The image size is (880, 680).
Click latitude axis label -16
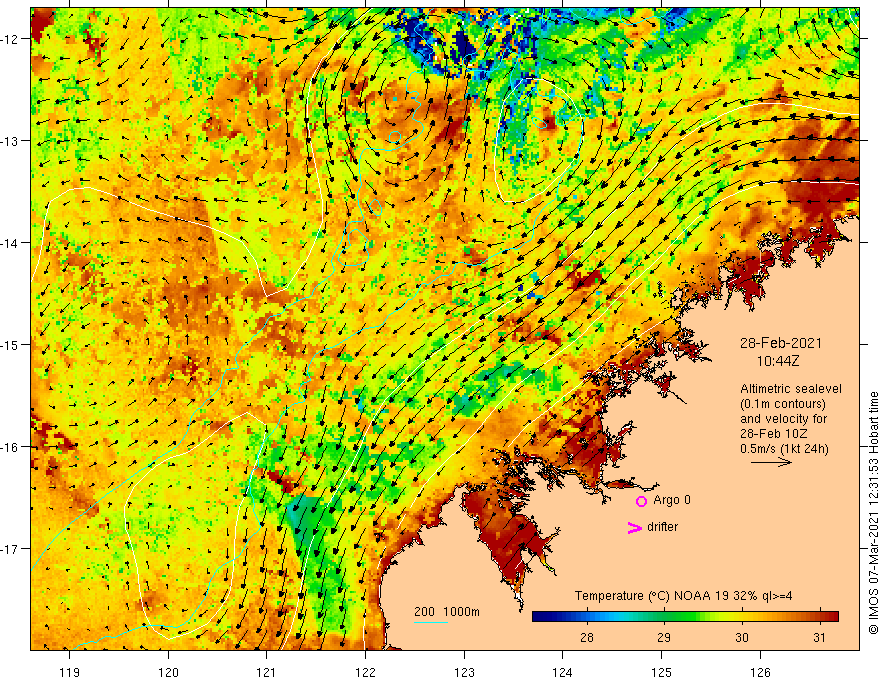point(9,447)
